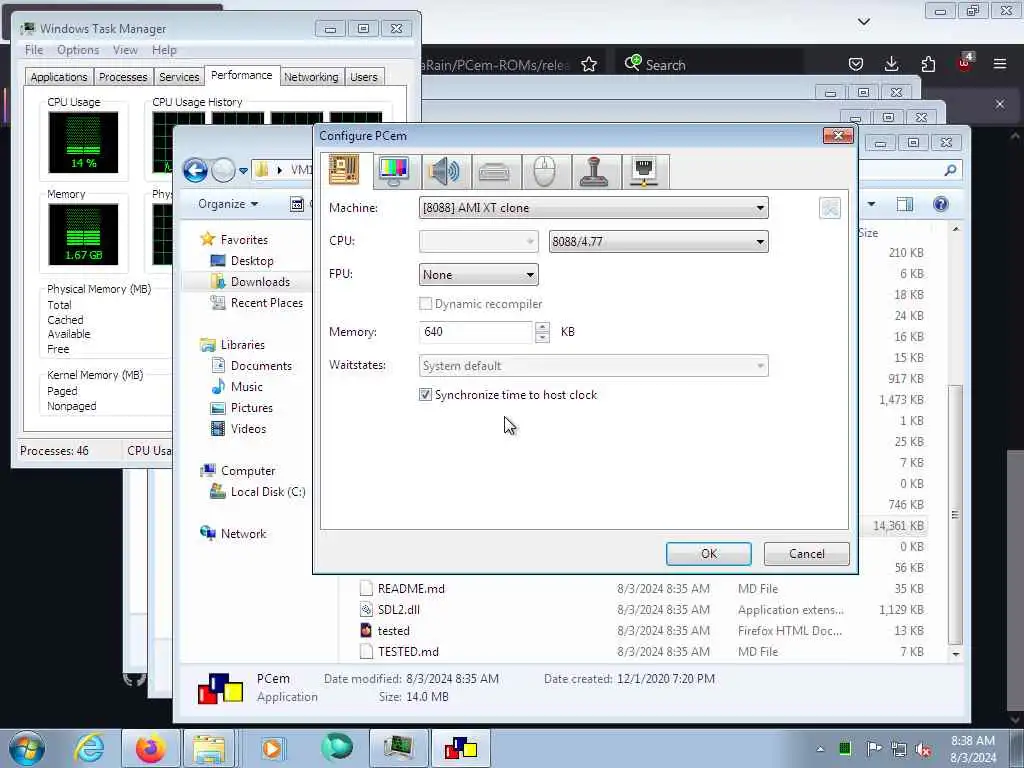The height and width of the screenshot is (768, 1024).
Task: Open the display settings tab in Configure PCem
Action: pyautogui.click(x=394, y=171)
